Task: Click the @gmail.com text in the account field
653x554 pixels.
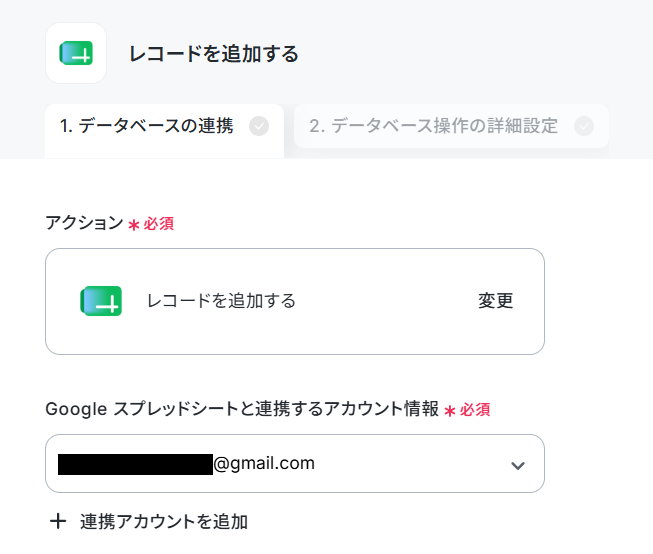Action: tap(264, 463)
